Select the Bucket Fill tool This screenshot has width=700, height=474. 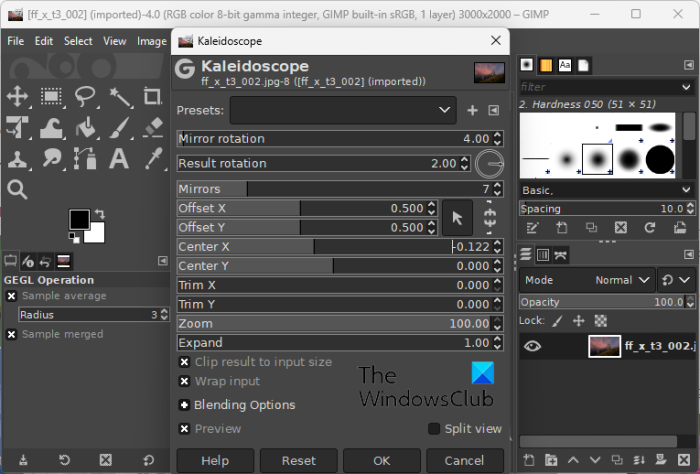[x=85, y=127]
